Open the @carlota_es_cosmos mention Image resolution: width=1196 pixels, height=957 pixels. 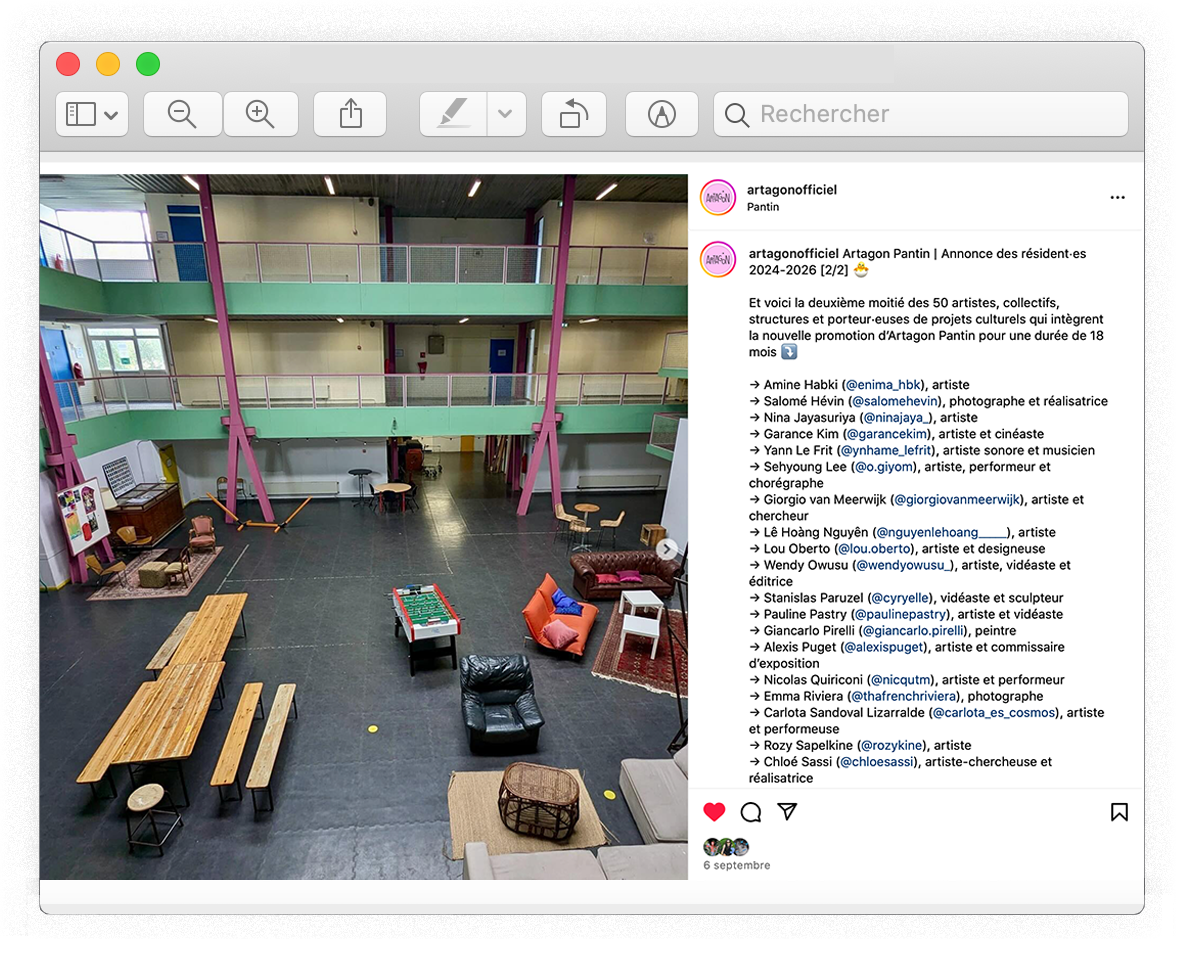point(994,713)
